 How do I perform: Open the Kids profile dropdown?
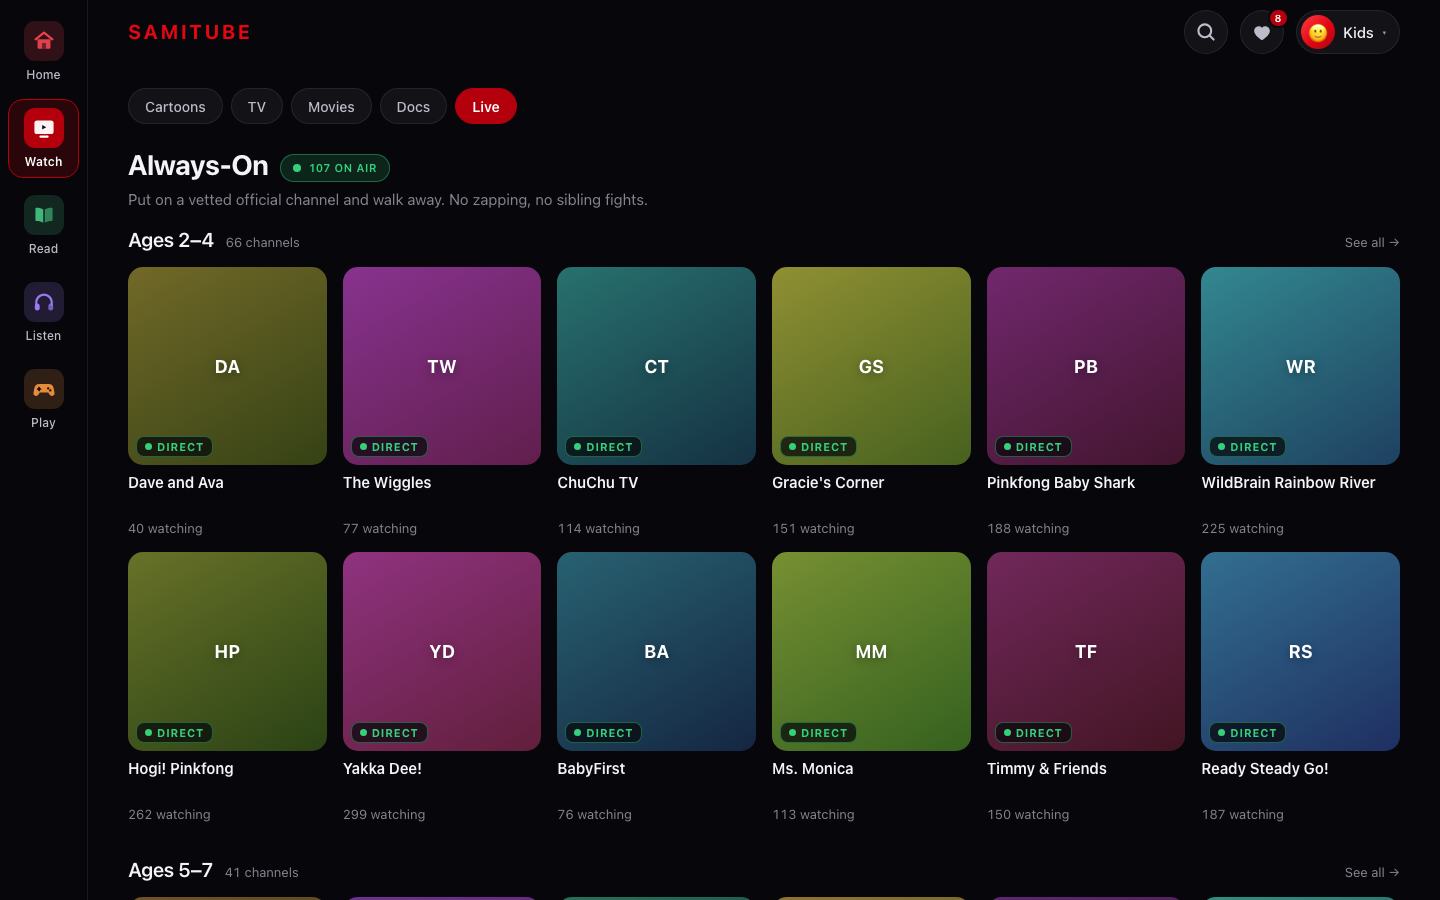(1348, 32)
